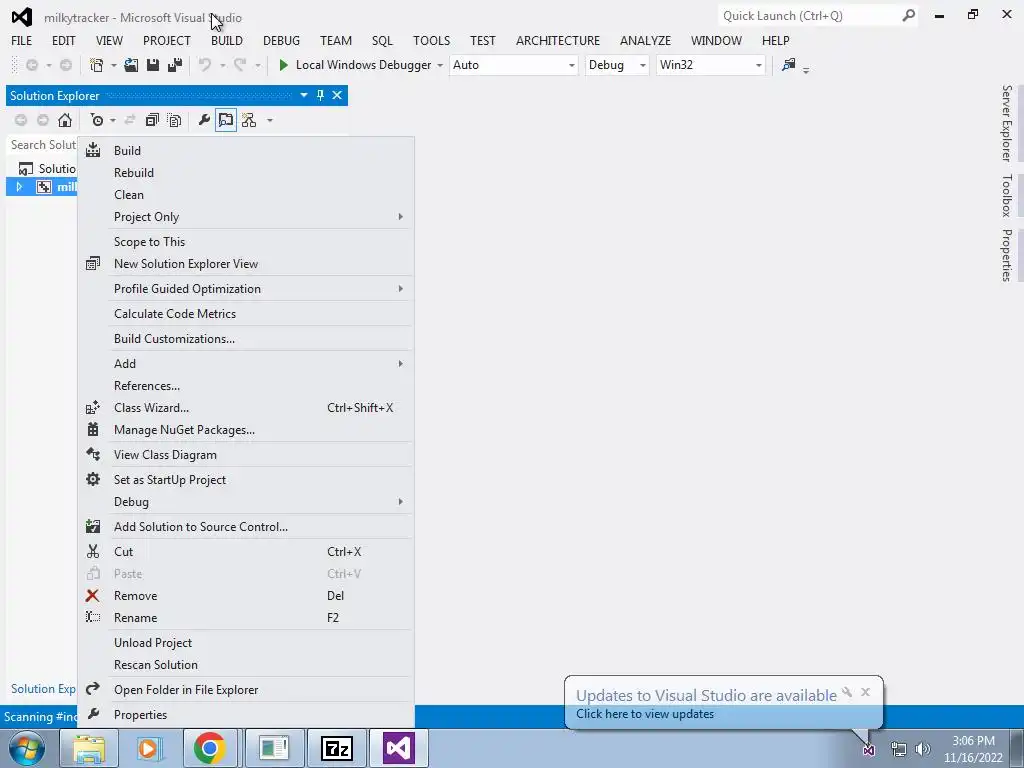
Task: Click the Sync with Active Document icon
Action: 130,120
